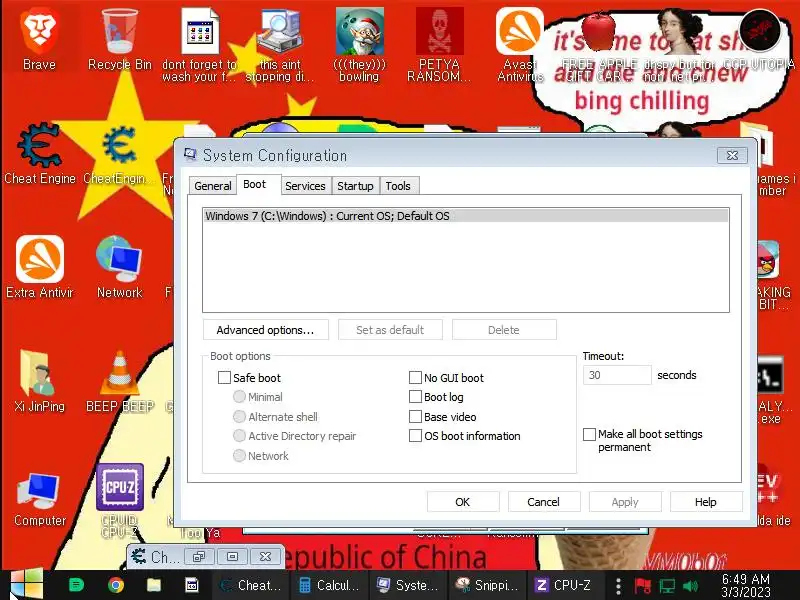Show hidden tray icons via the dots
Screen dimensions: 800x600
(618, 586)
